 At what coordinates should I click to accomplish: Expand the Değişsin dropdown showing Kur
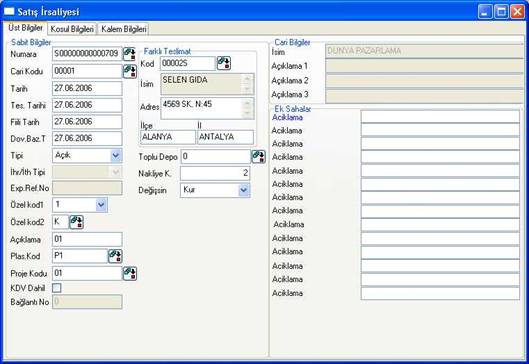244,190
